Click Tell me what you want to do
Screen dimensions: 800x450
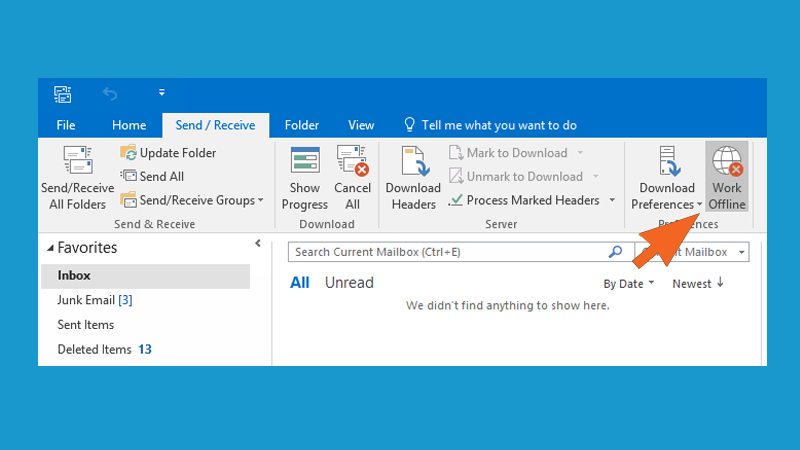[x=499, y=125]
